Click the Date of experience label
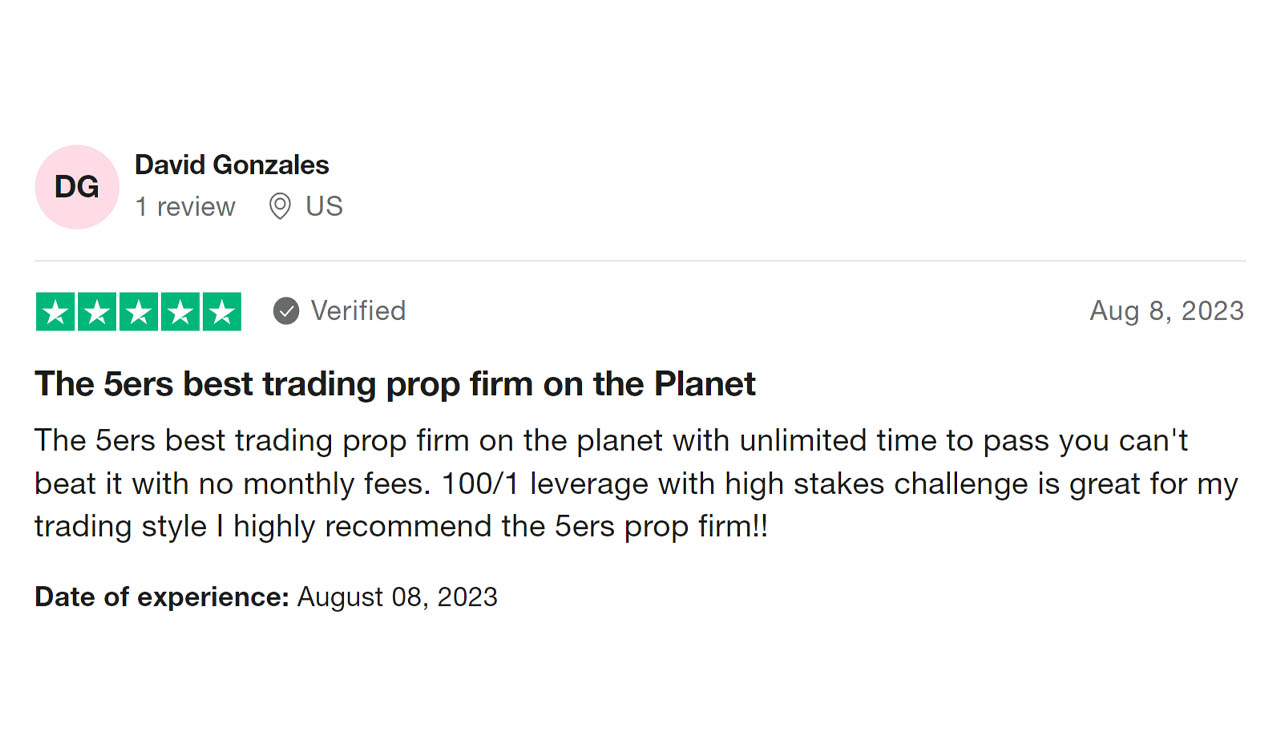Screen dimensions: 1280x730 (162, 597)
